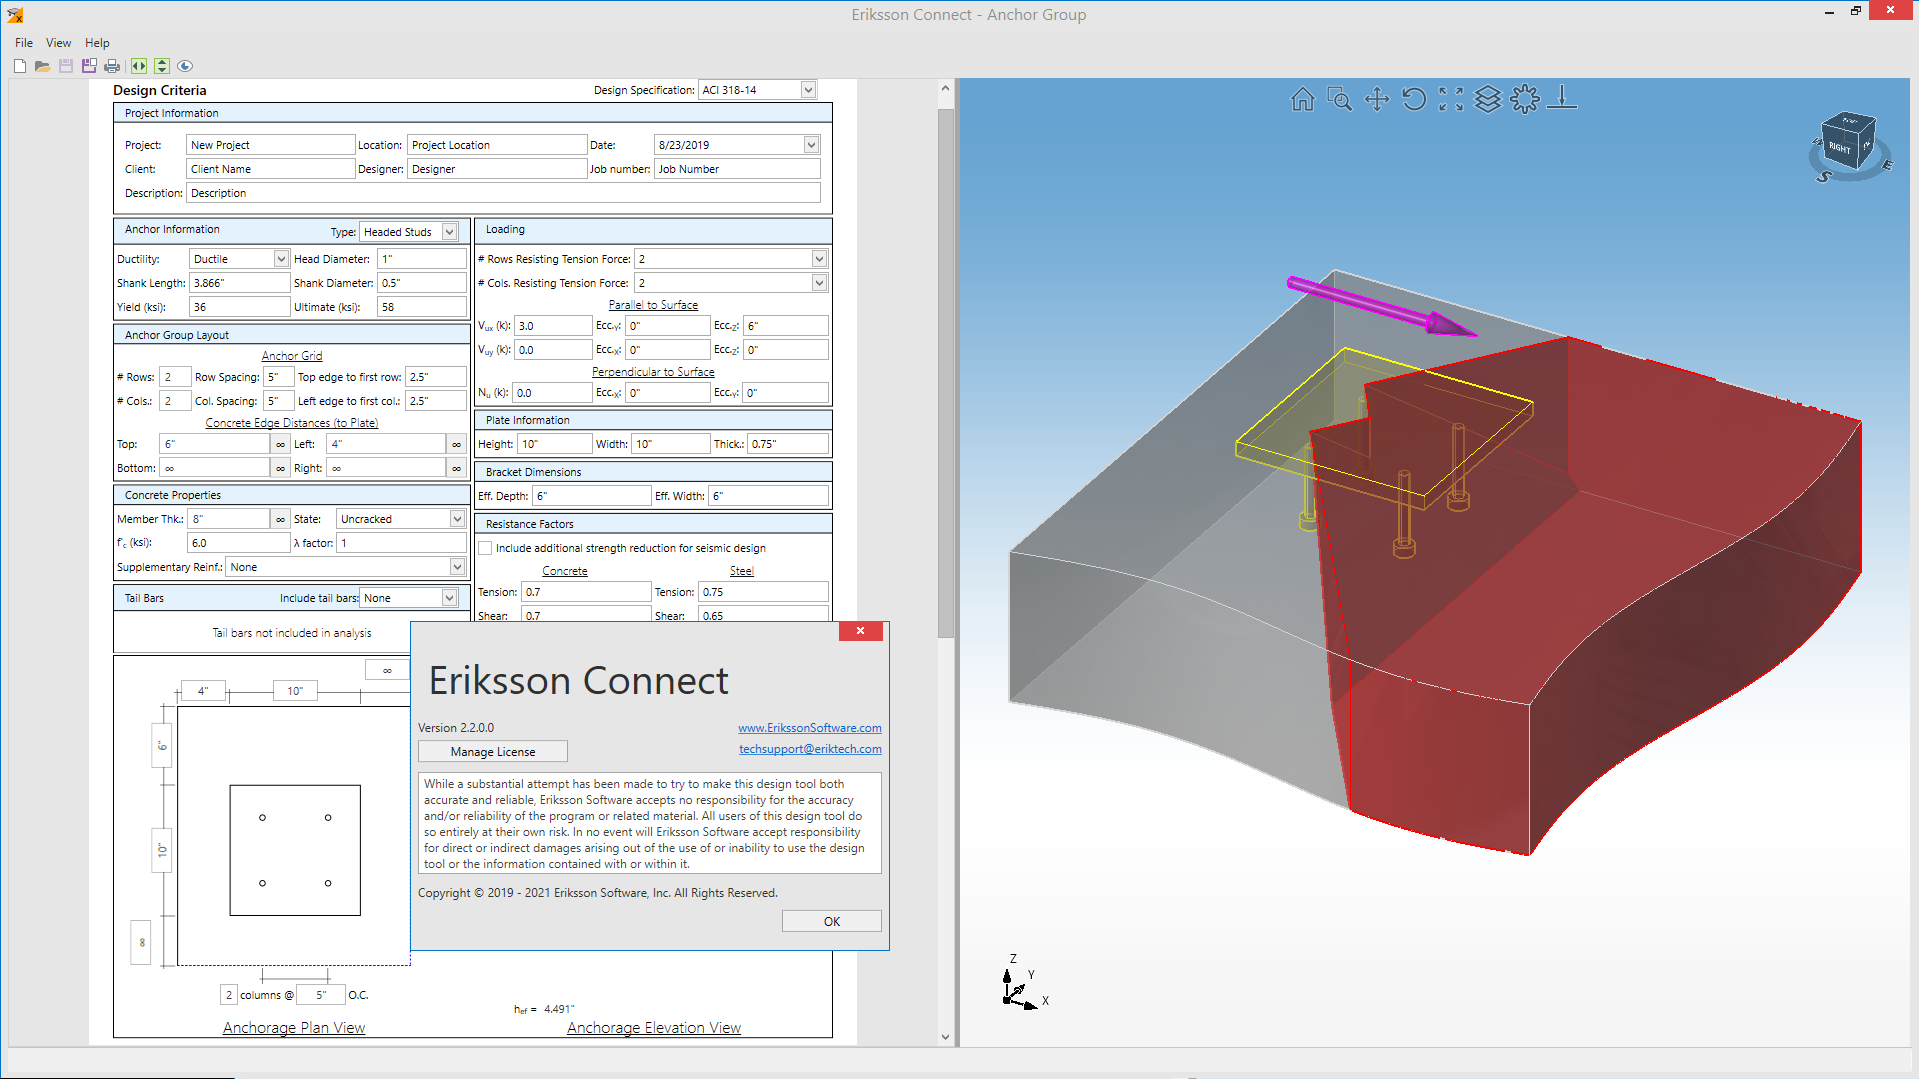The height and width of the screenshot is (1079, 1919).
Task: Click the Save As icon
Action: (89, 66)
